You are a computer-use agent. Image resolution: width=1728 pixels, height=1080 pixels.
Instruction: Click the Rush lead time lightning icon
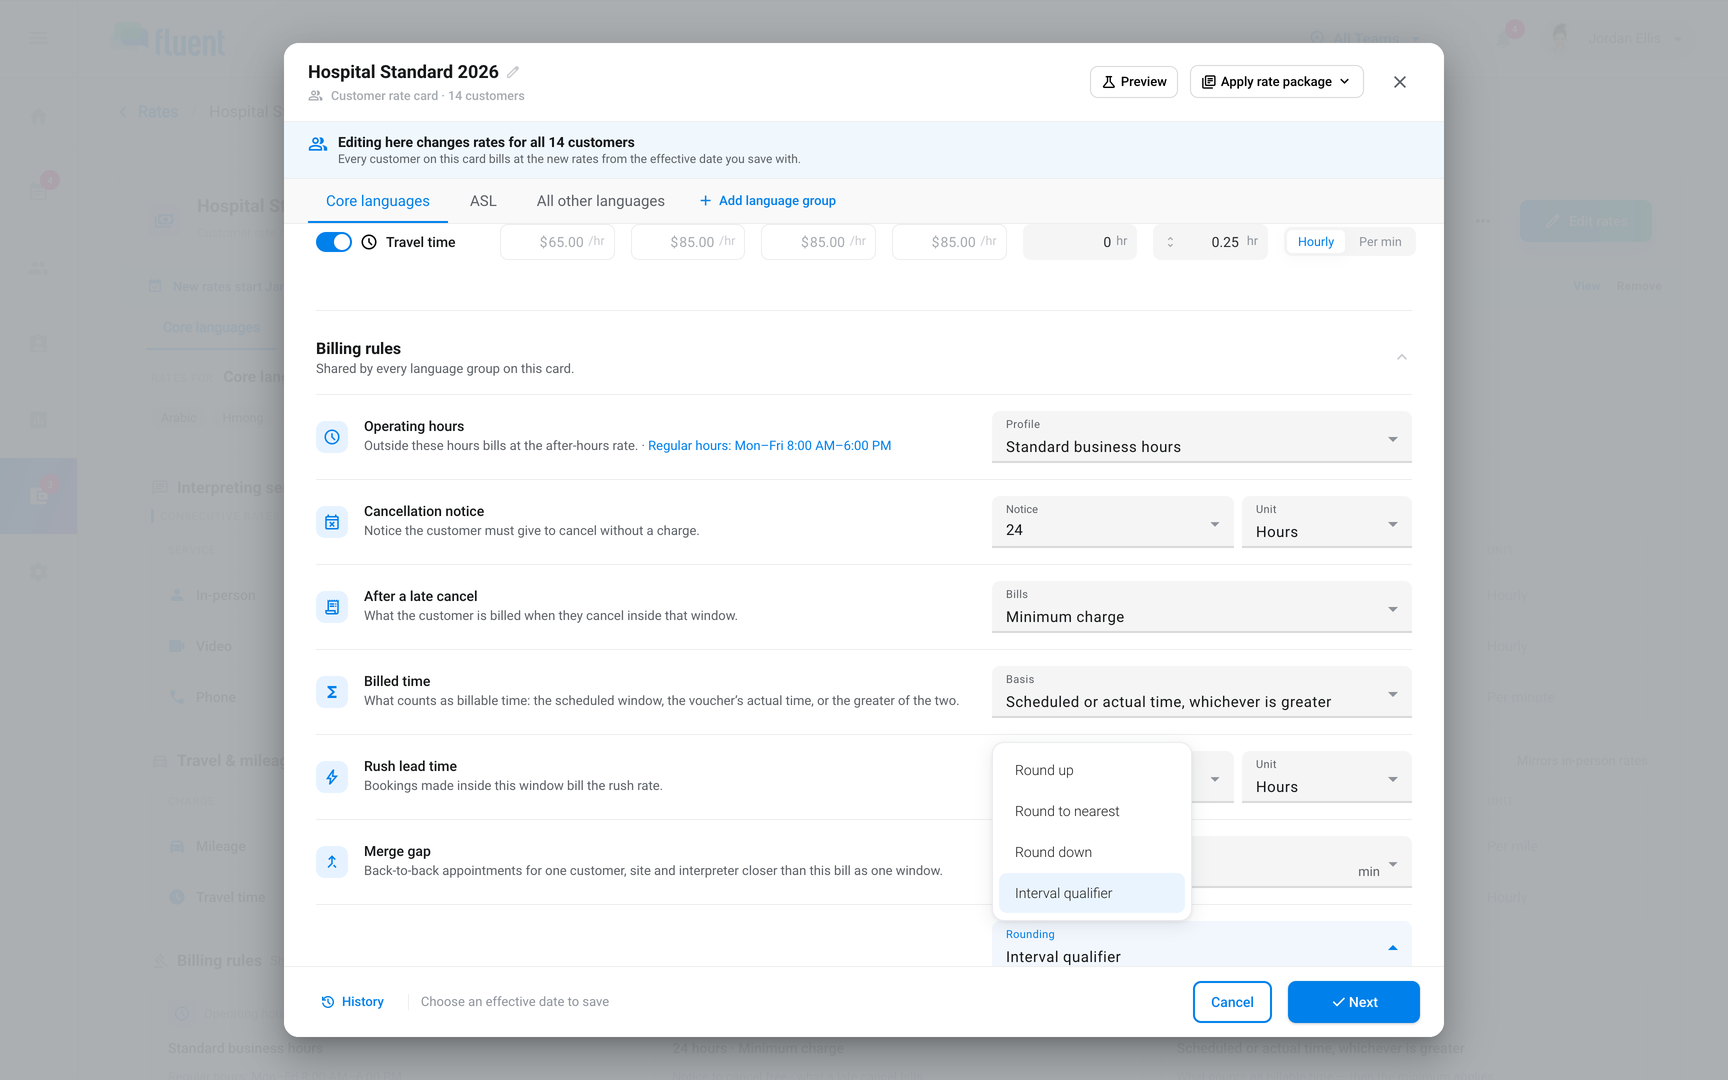tap(332, 777)
